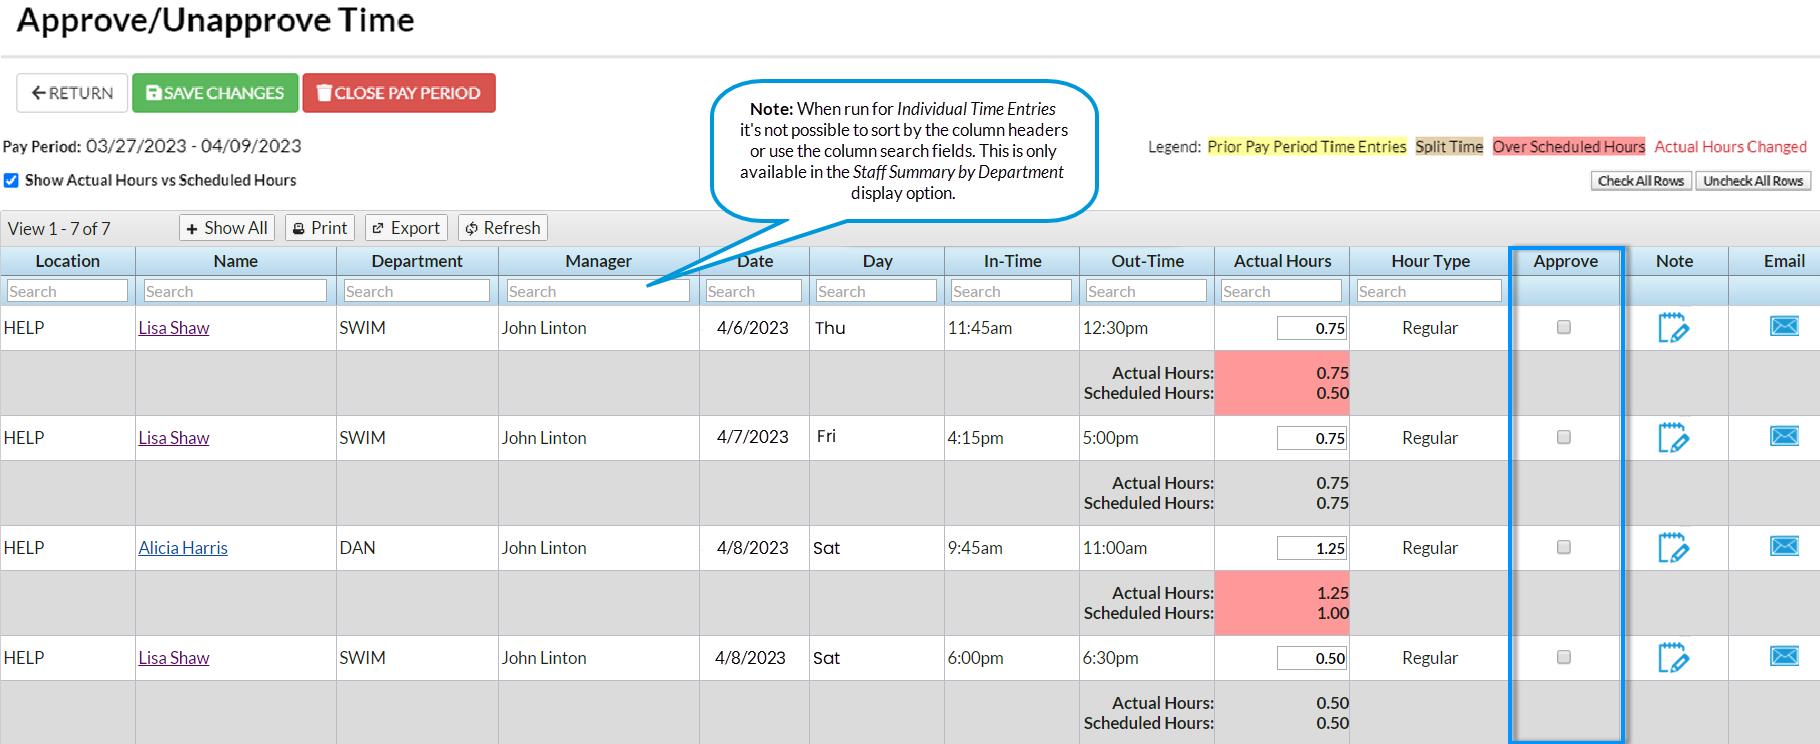
Task: Open Lisa Shaw link in 4/6/2023 row
Action: point(174,328)
